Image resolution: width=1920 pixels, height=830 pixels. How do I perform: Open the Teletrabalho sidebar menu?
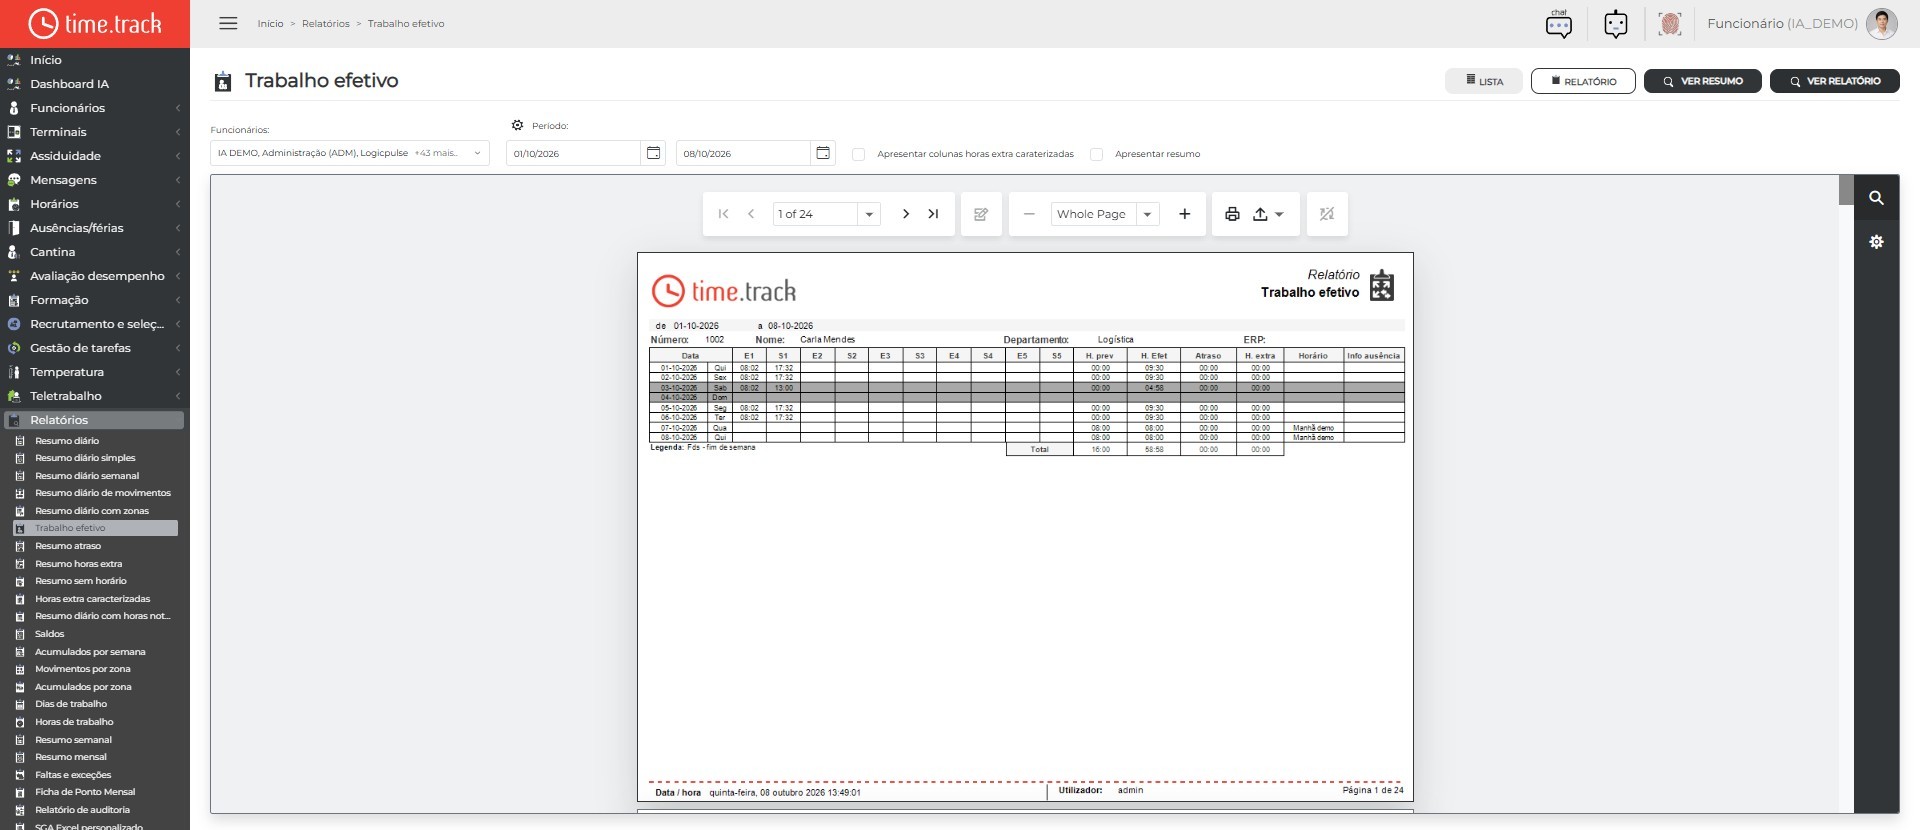[x=95, y=396]
